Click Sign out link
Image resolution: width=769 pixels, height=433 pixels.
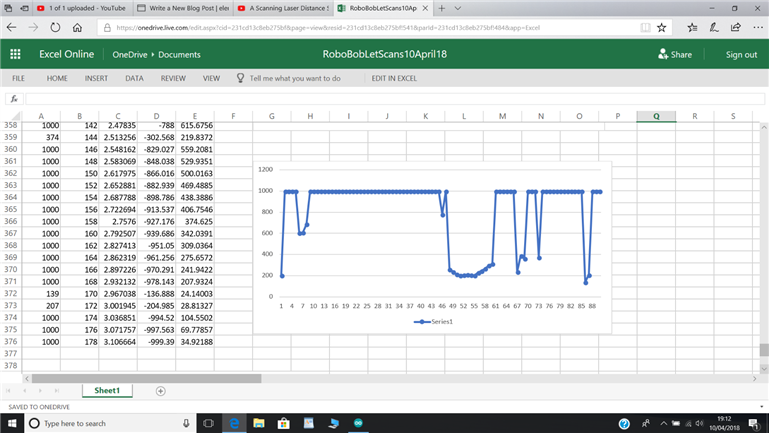coord(741,54)
